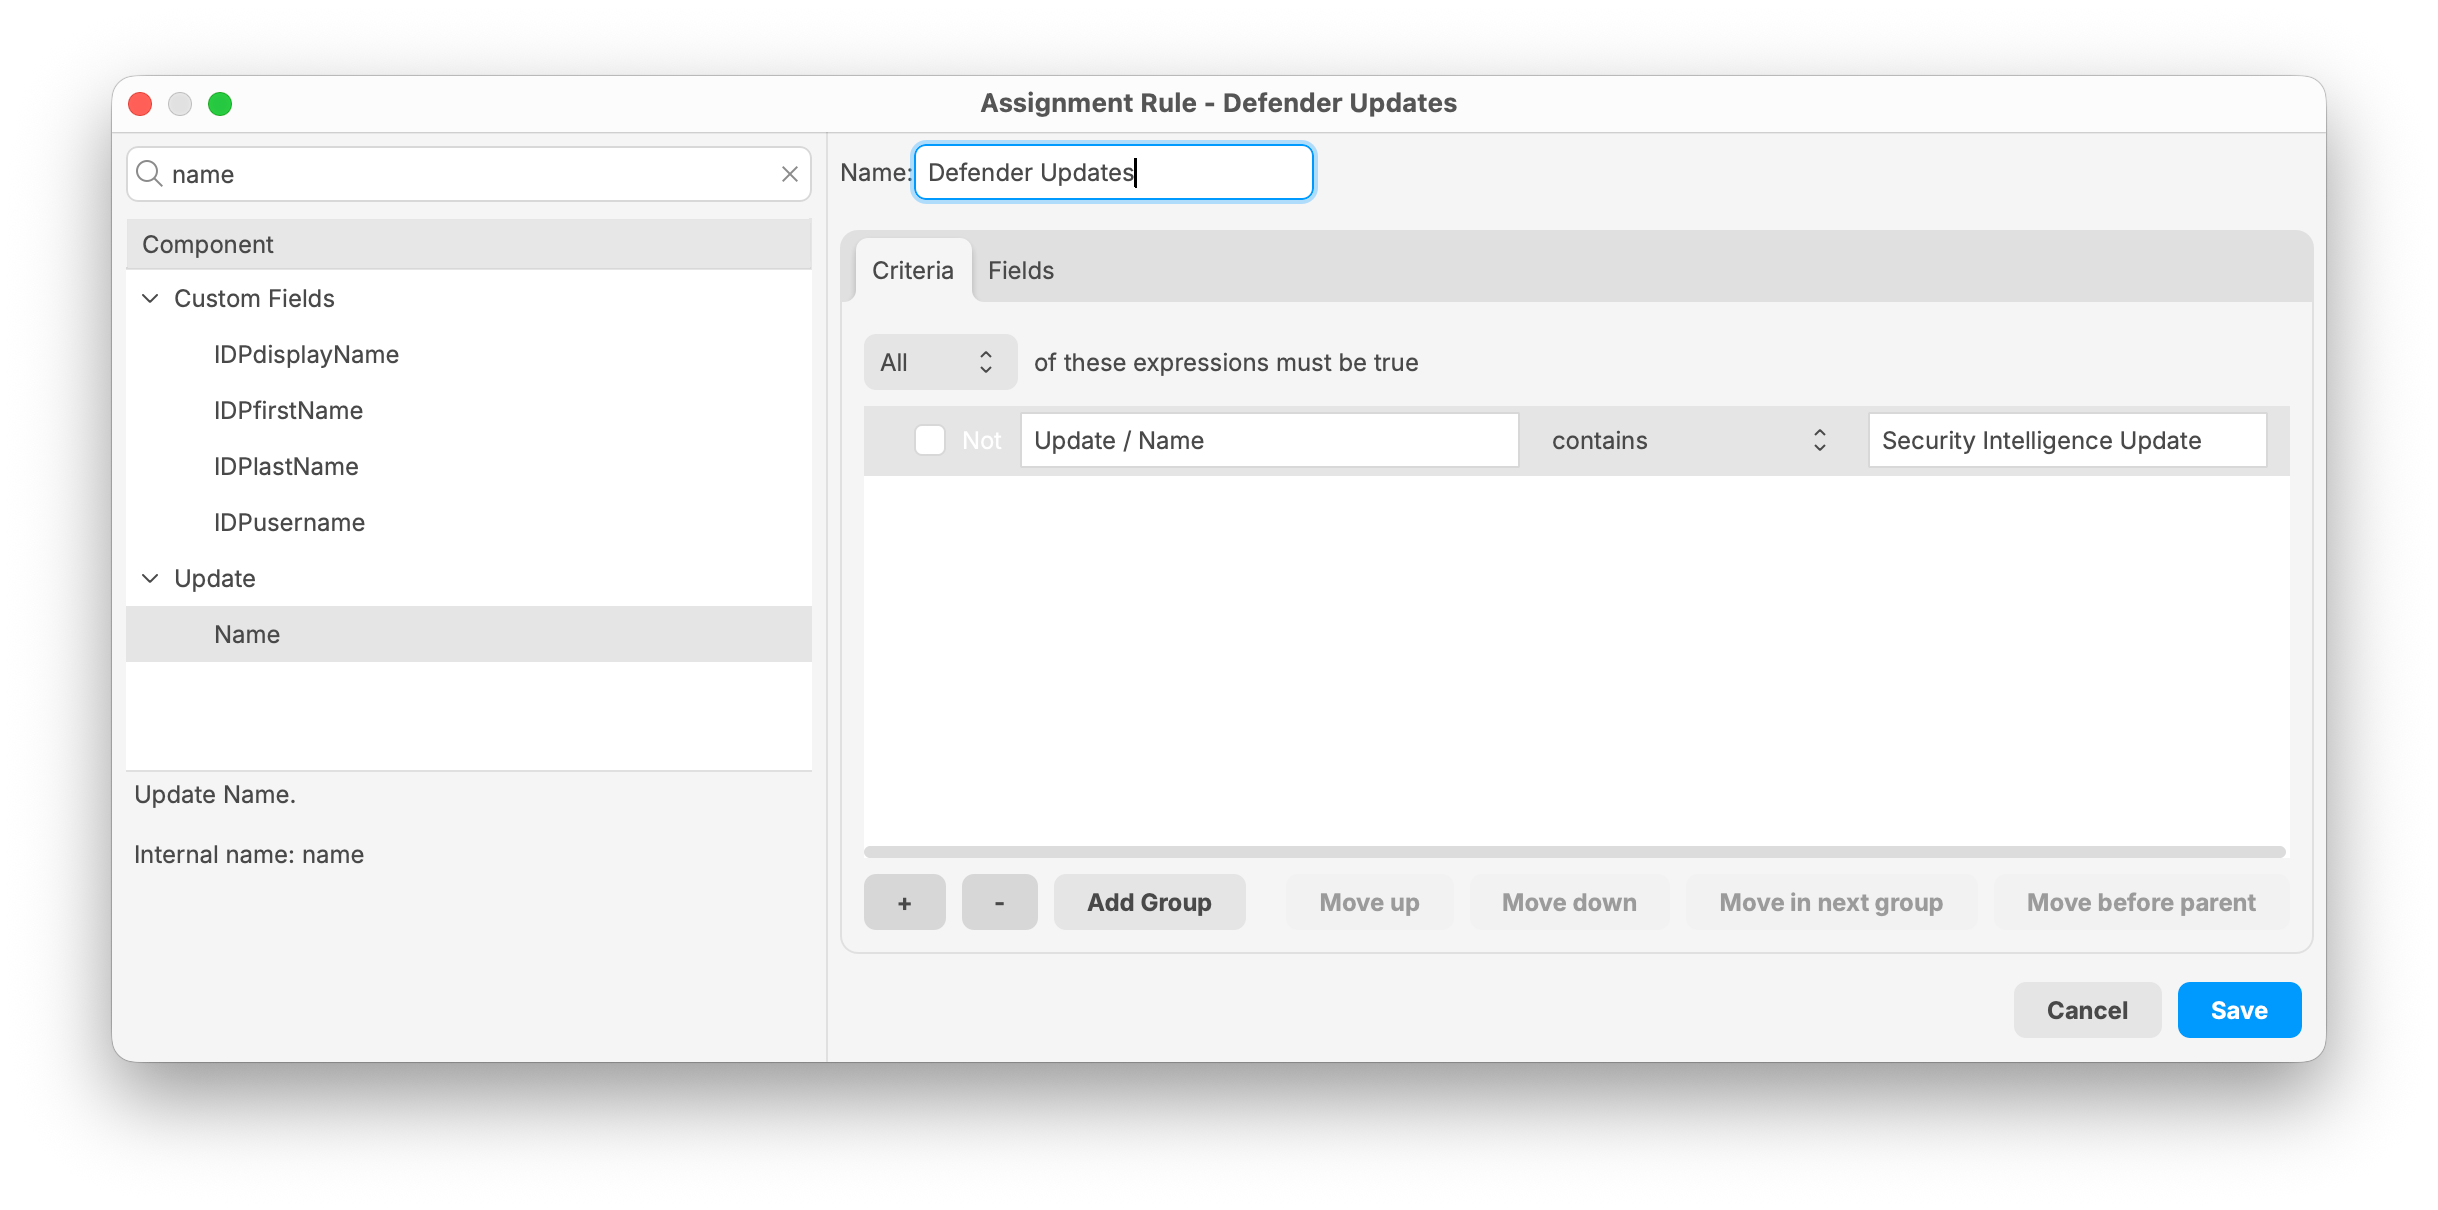The width and height of the screenshot is (2438, 1210).
Task: Select IDPlastName in the tree
Action: [469, 467]
